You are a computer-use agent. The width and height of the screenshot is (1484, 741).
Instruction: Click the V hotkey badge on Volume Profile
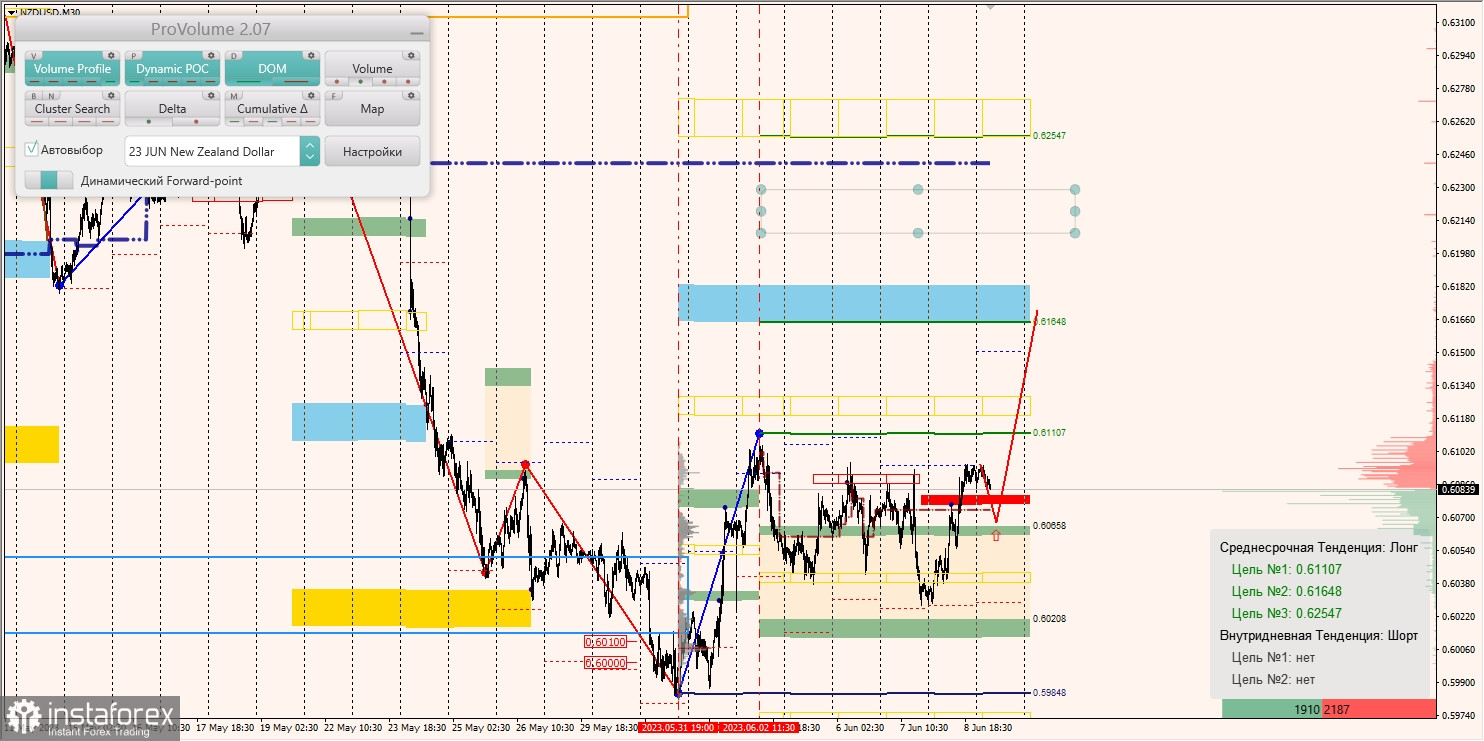pyautogui.click(x=34, y=56)
